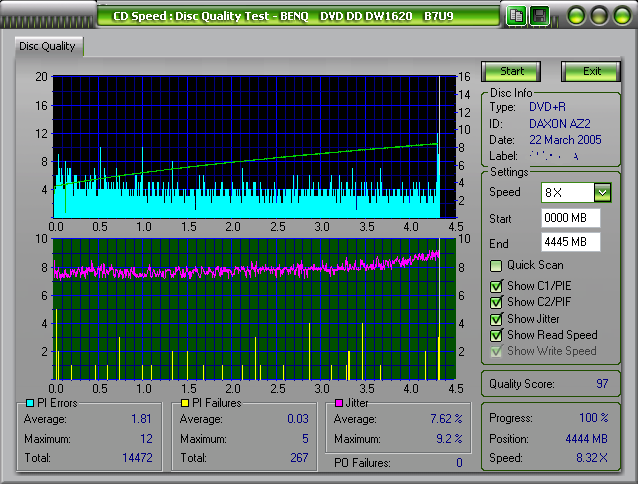Click the greyed Show Write Speed checkbox

coord(496,351)
